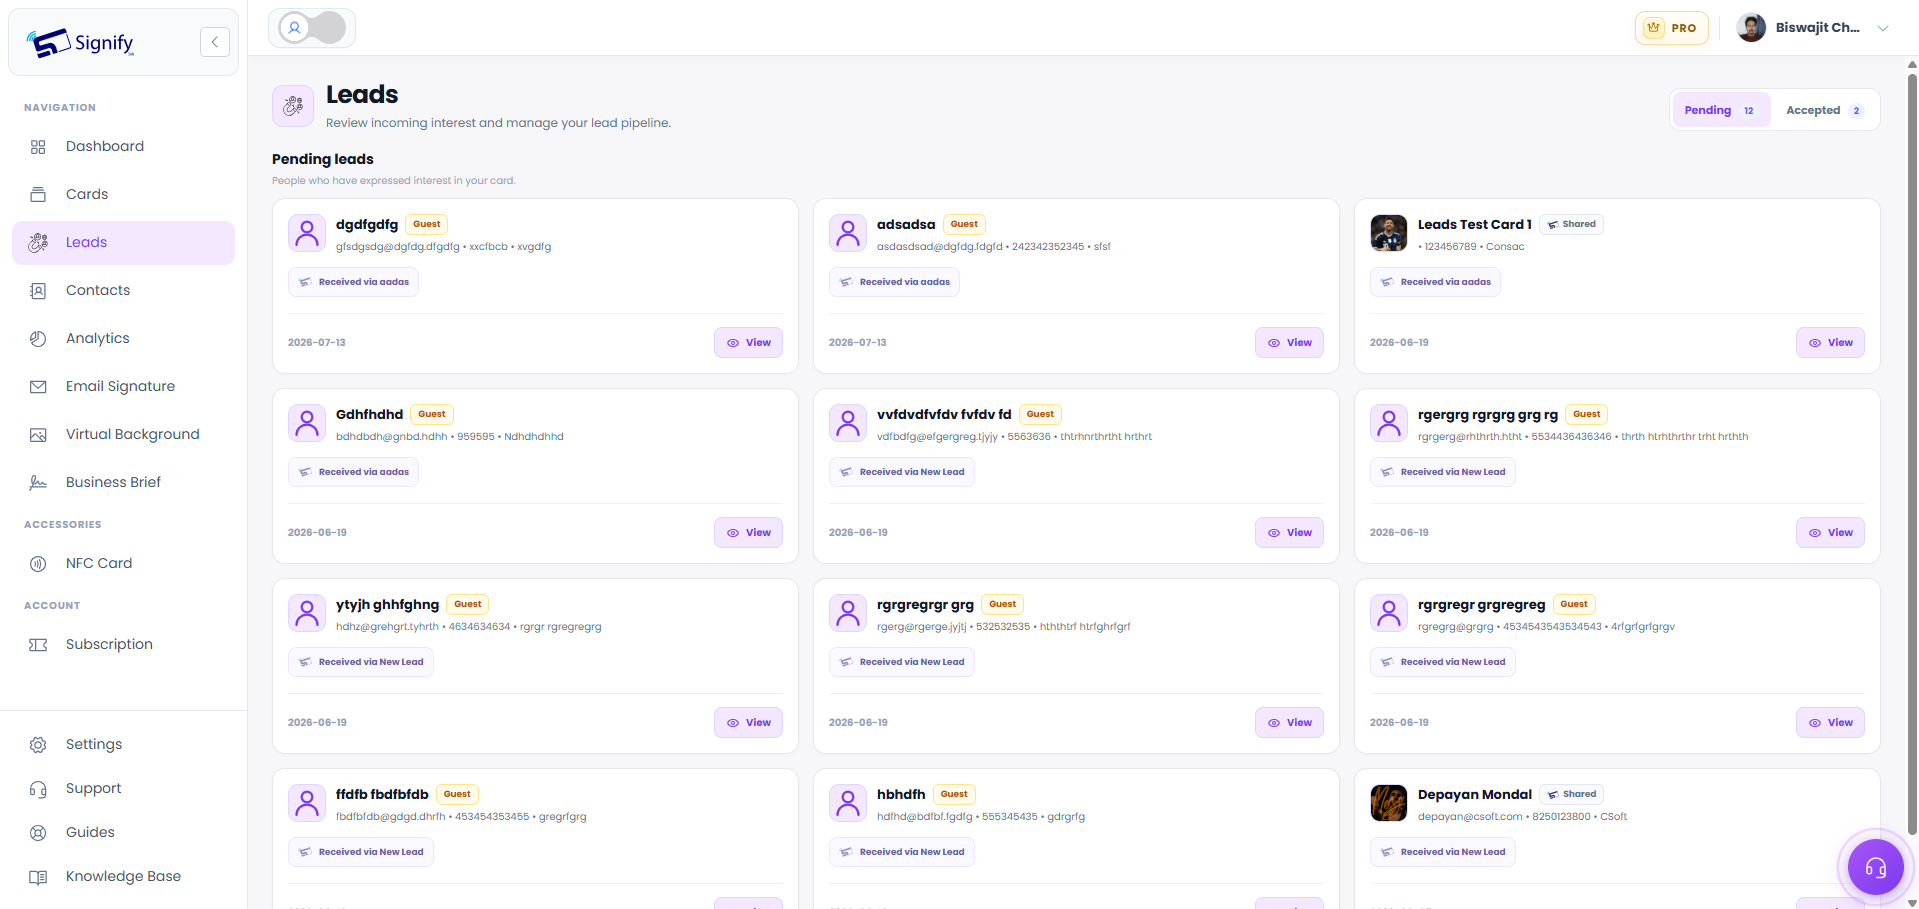Click the Subscription ticket icon
Image resolution: width=1919 pixels, height=909 pixels.
pyautogui.click(x=38, y=645)
